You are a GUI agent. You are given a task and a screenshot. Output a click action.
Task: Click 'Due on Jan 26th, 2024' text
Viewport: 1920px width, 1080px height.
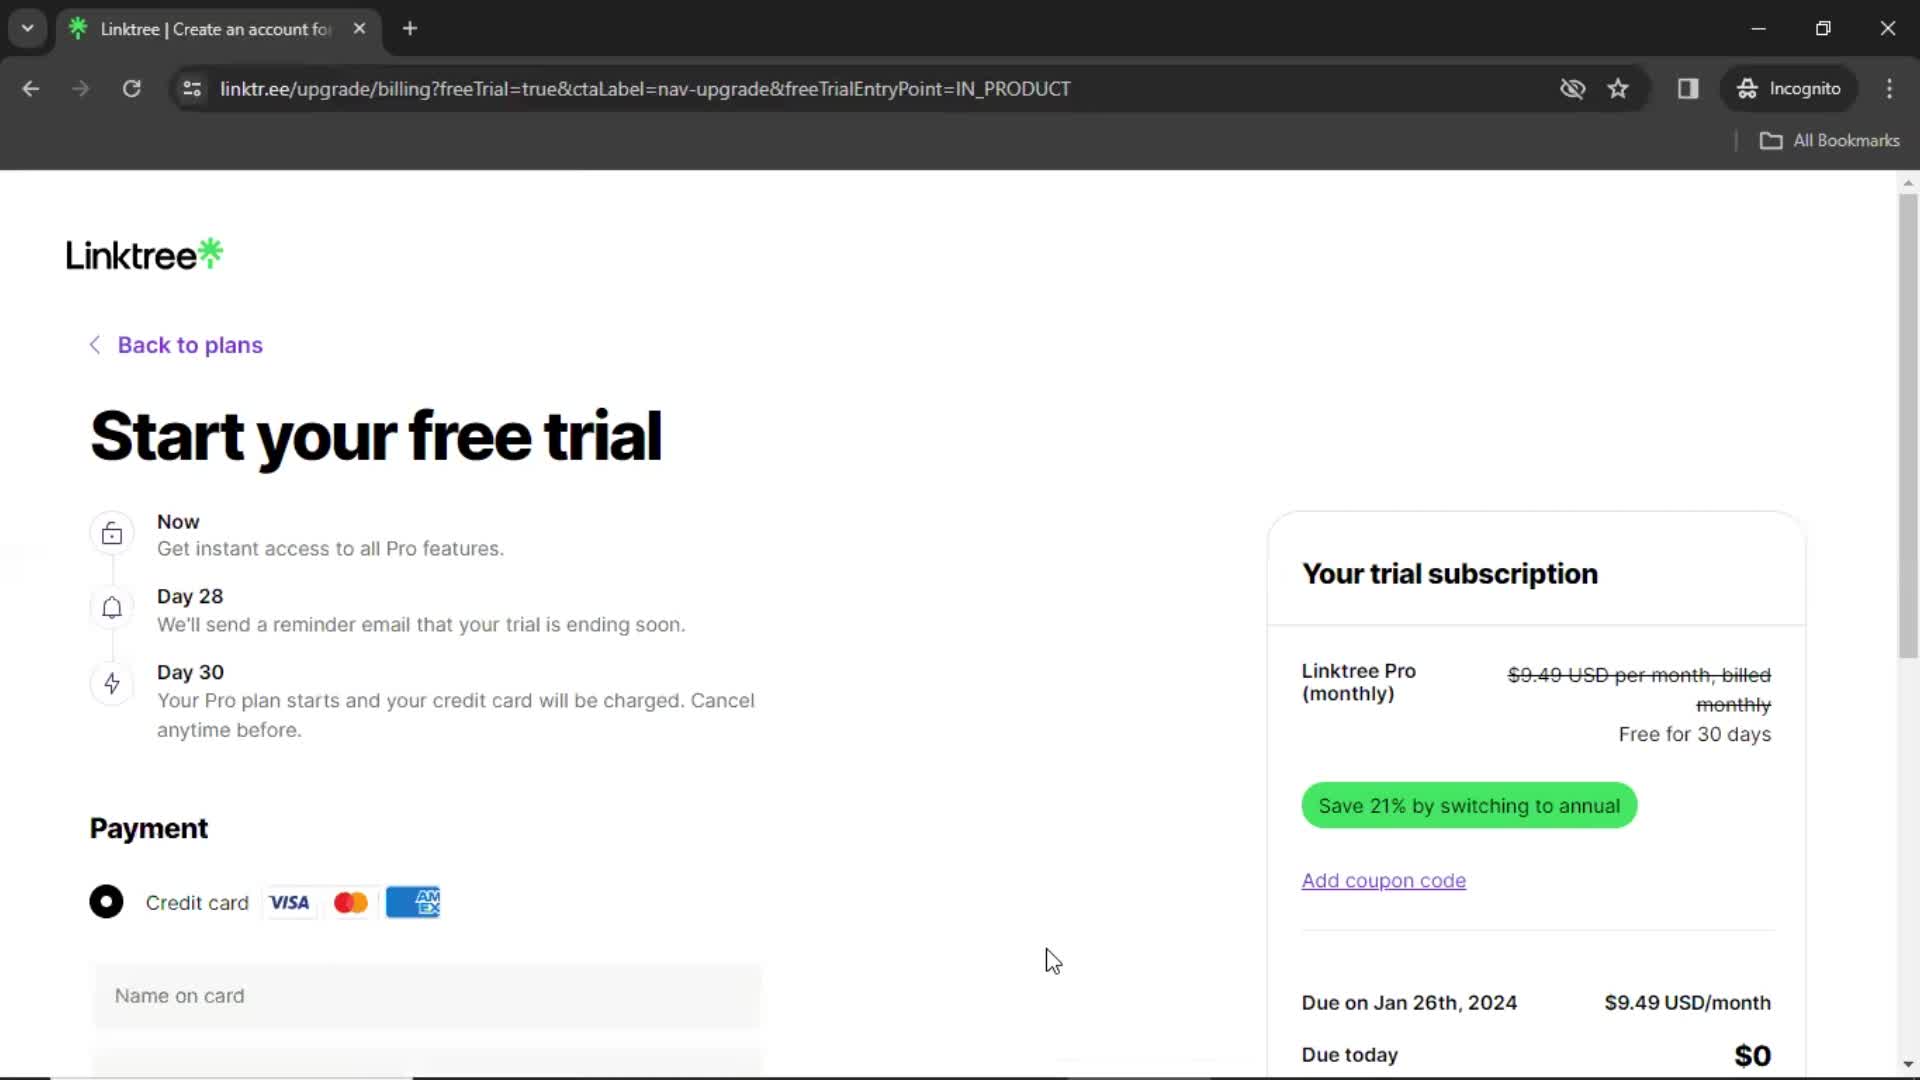pyautogui.click(x=1409, y=1003)
